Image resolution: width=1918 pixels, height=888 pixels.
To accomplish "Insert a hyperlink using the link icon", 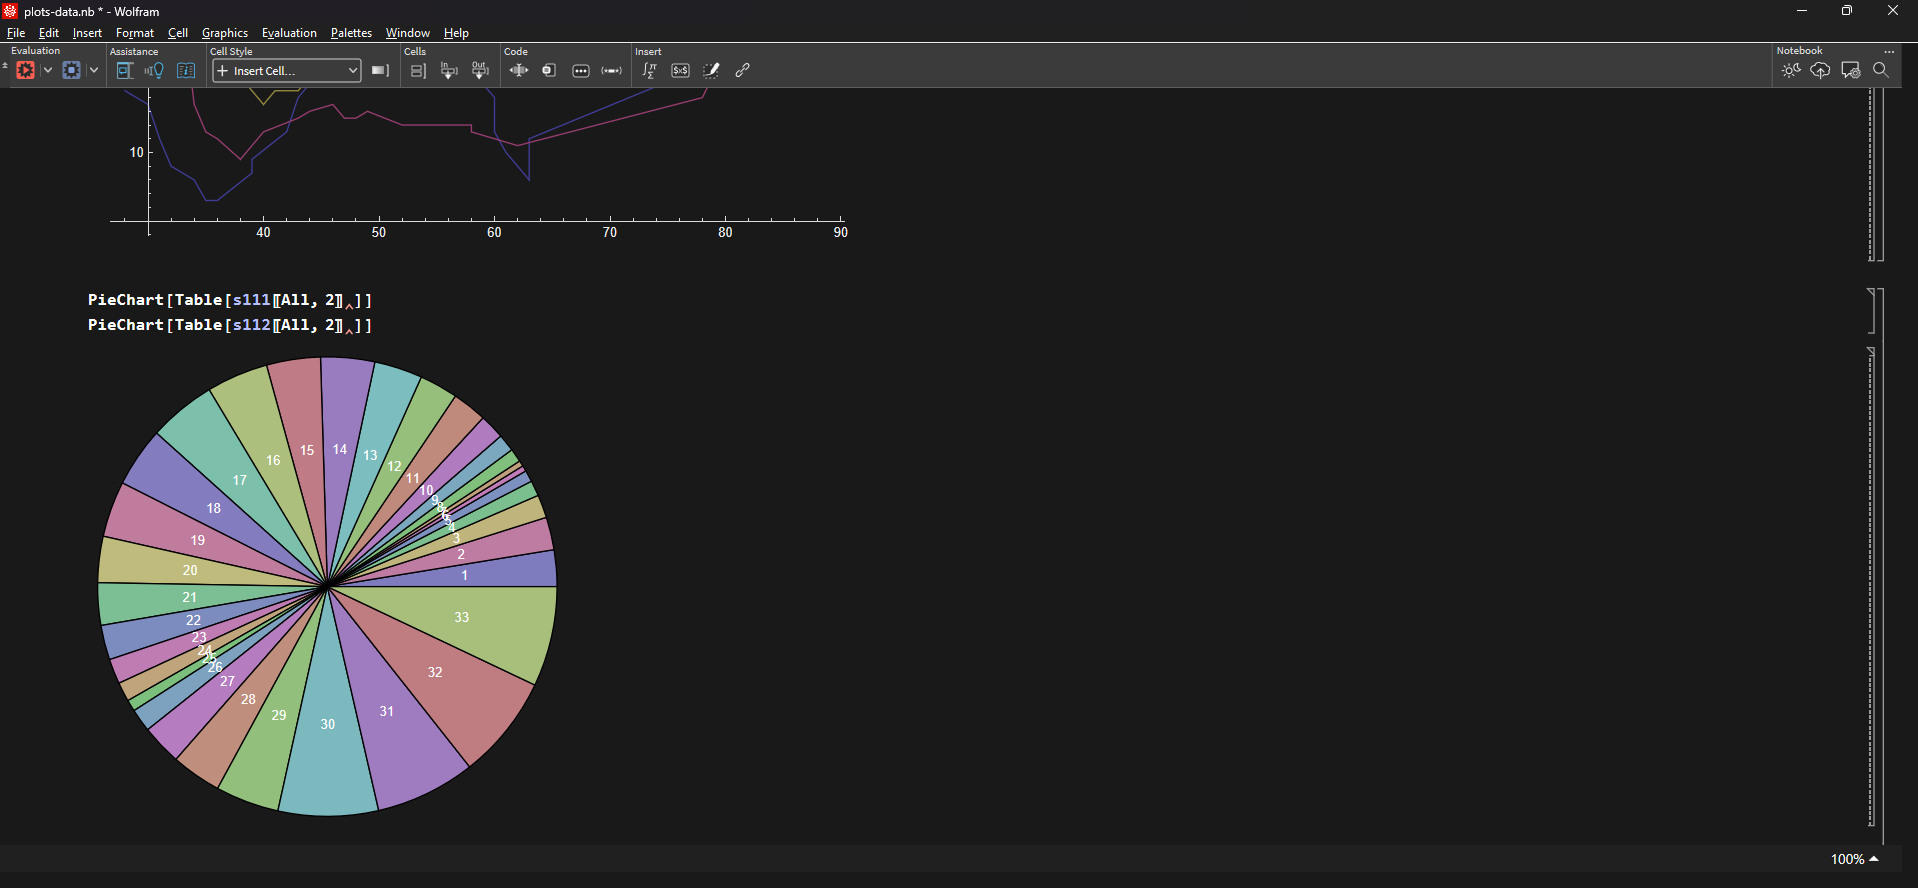I will tap(743, 71).
